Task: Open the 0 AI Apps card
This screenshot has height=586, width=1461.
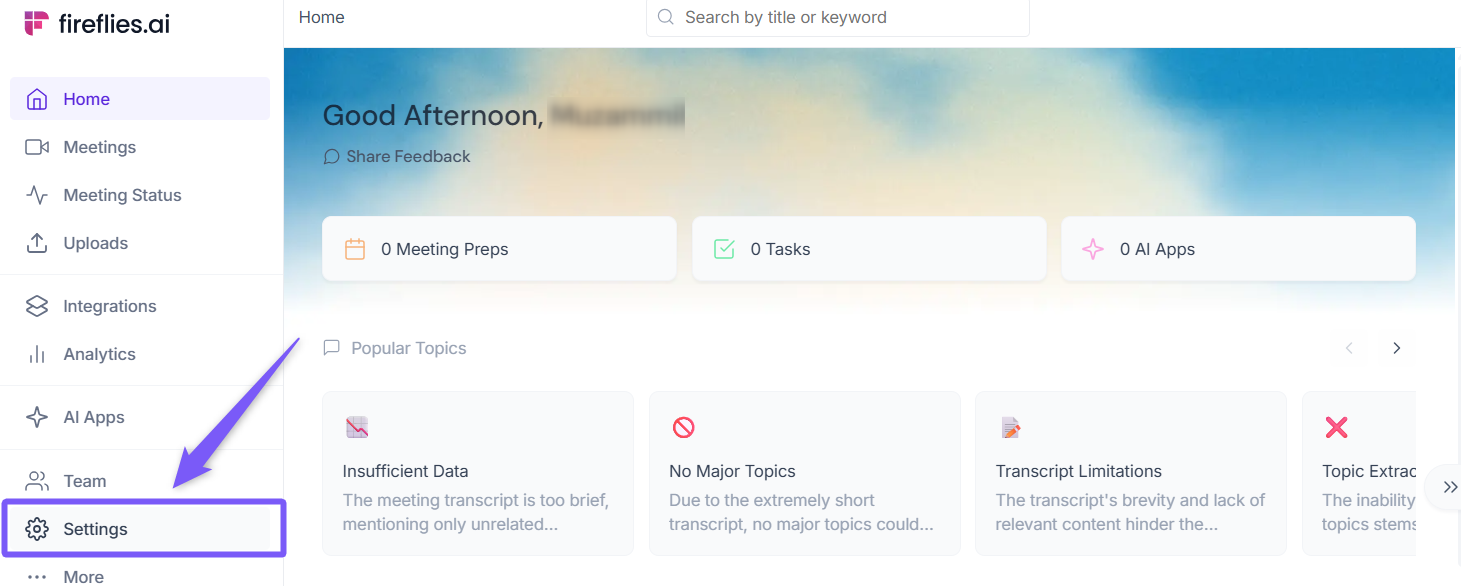Action: [1237, 249]
